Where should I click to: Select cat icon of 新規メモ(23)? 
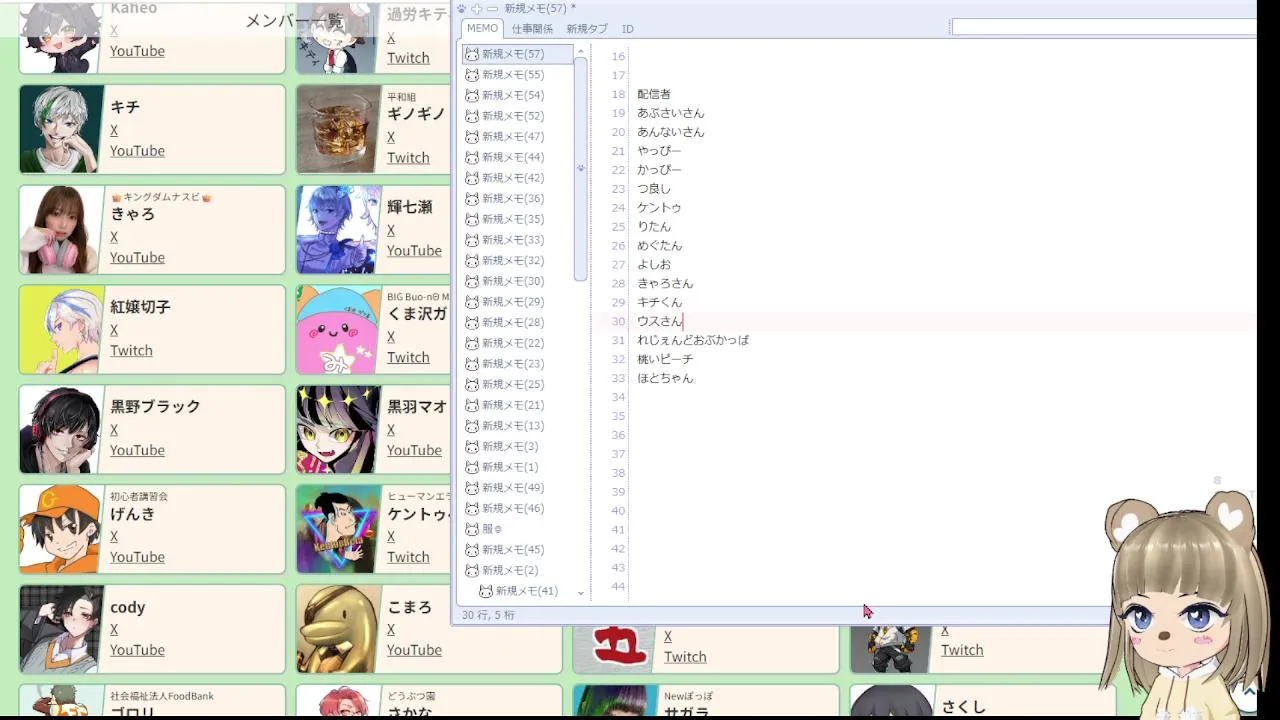tap(472, 364)
